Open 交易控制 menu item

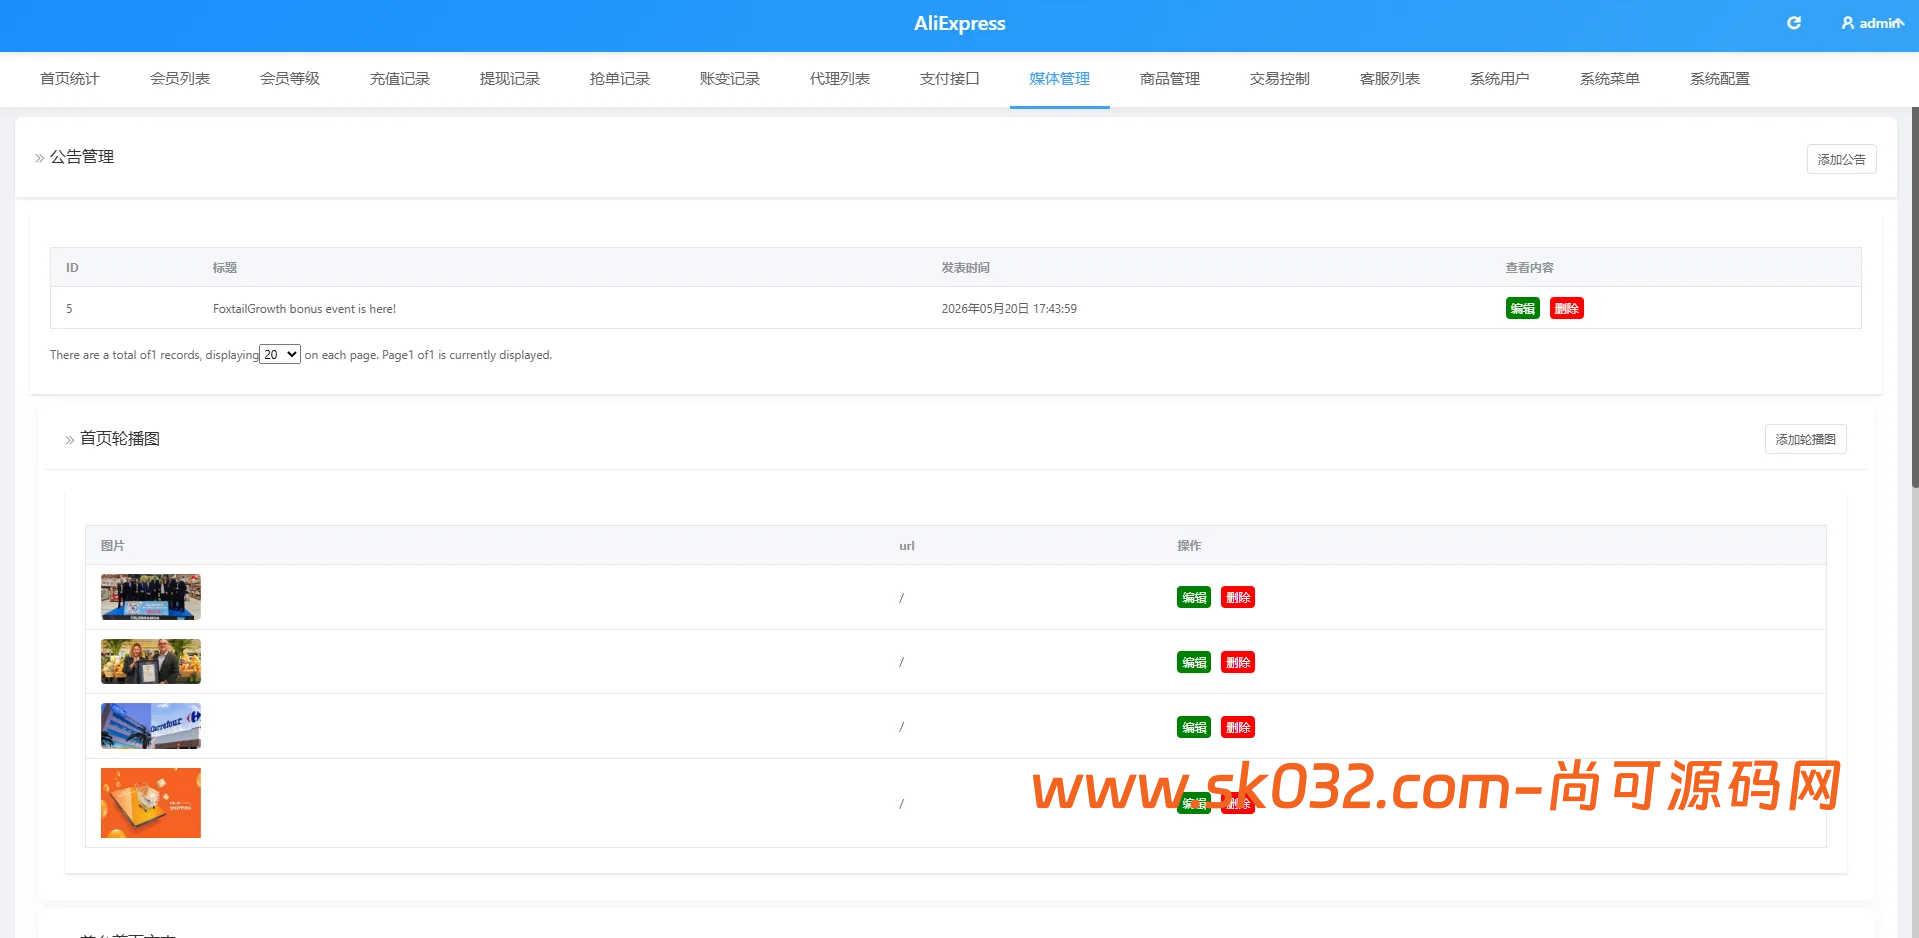1280,79
